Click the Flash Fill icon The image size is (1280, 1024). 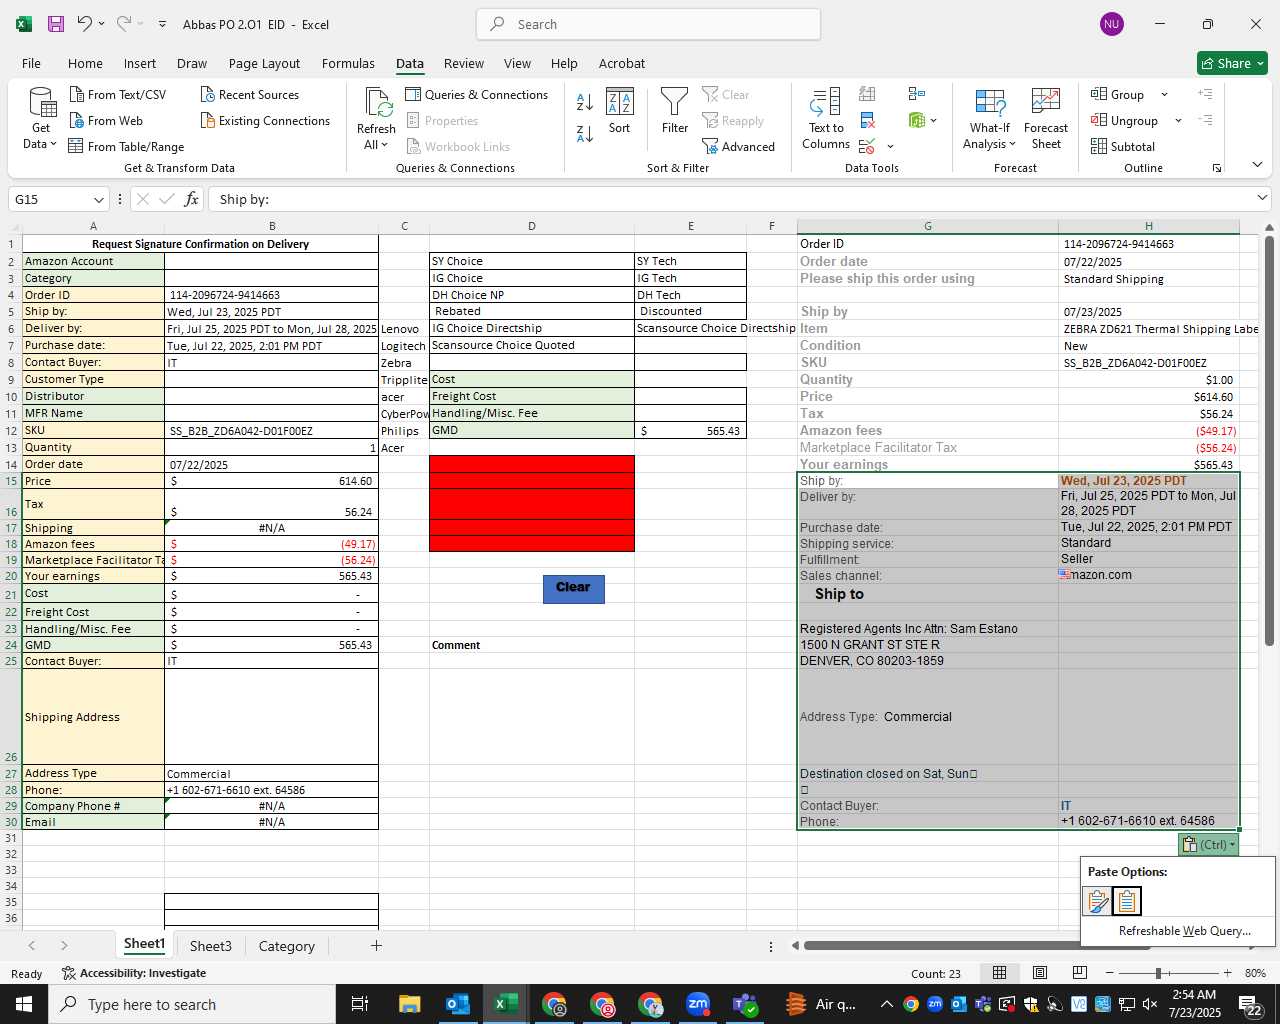[867, 94]
